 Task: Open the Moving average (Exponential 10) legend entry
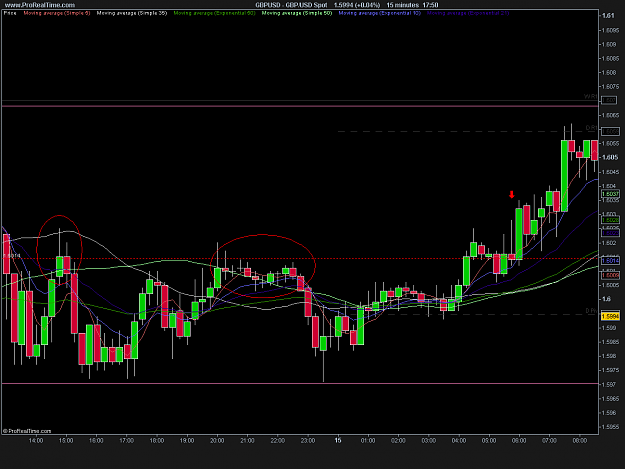pyautogui.click(x=379, y=13)
